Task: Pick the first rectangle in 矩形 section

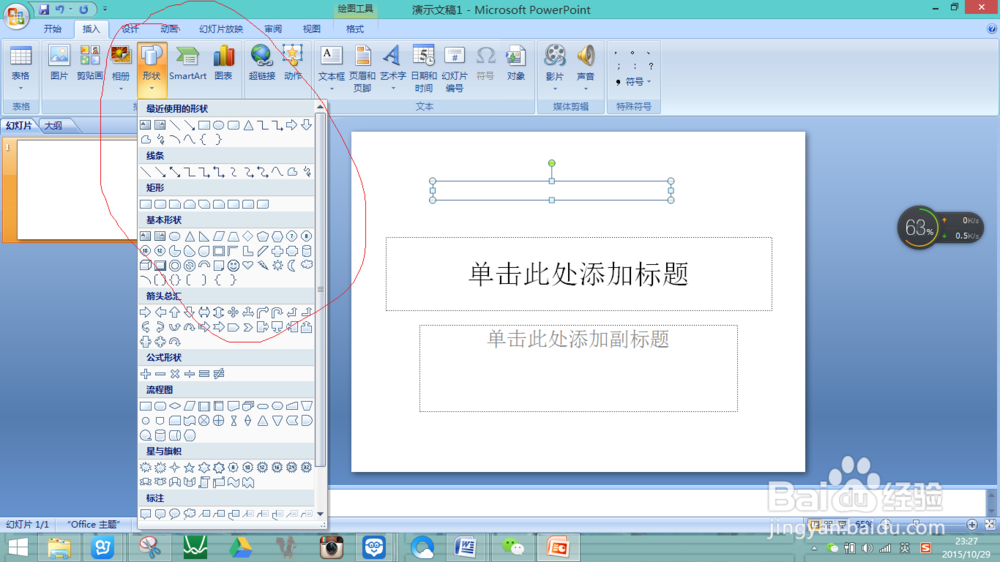Action: [x=145, y=204]
